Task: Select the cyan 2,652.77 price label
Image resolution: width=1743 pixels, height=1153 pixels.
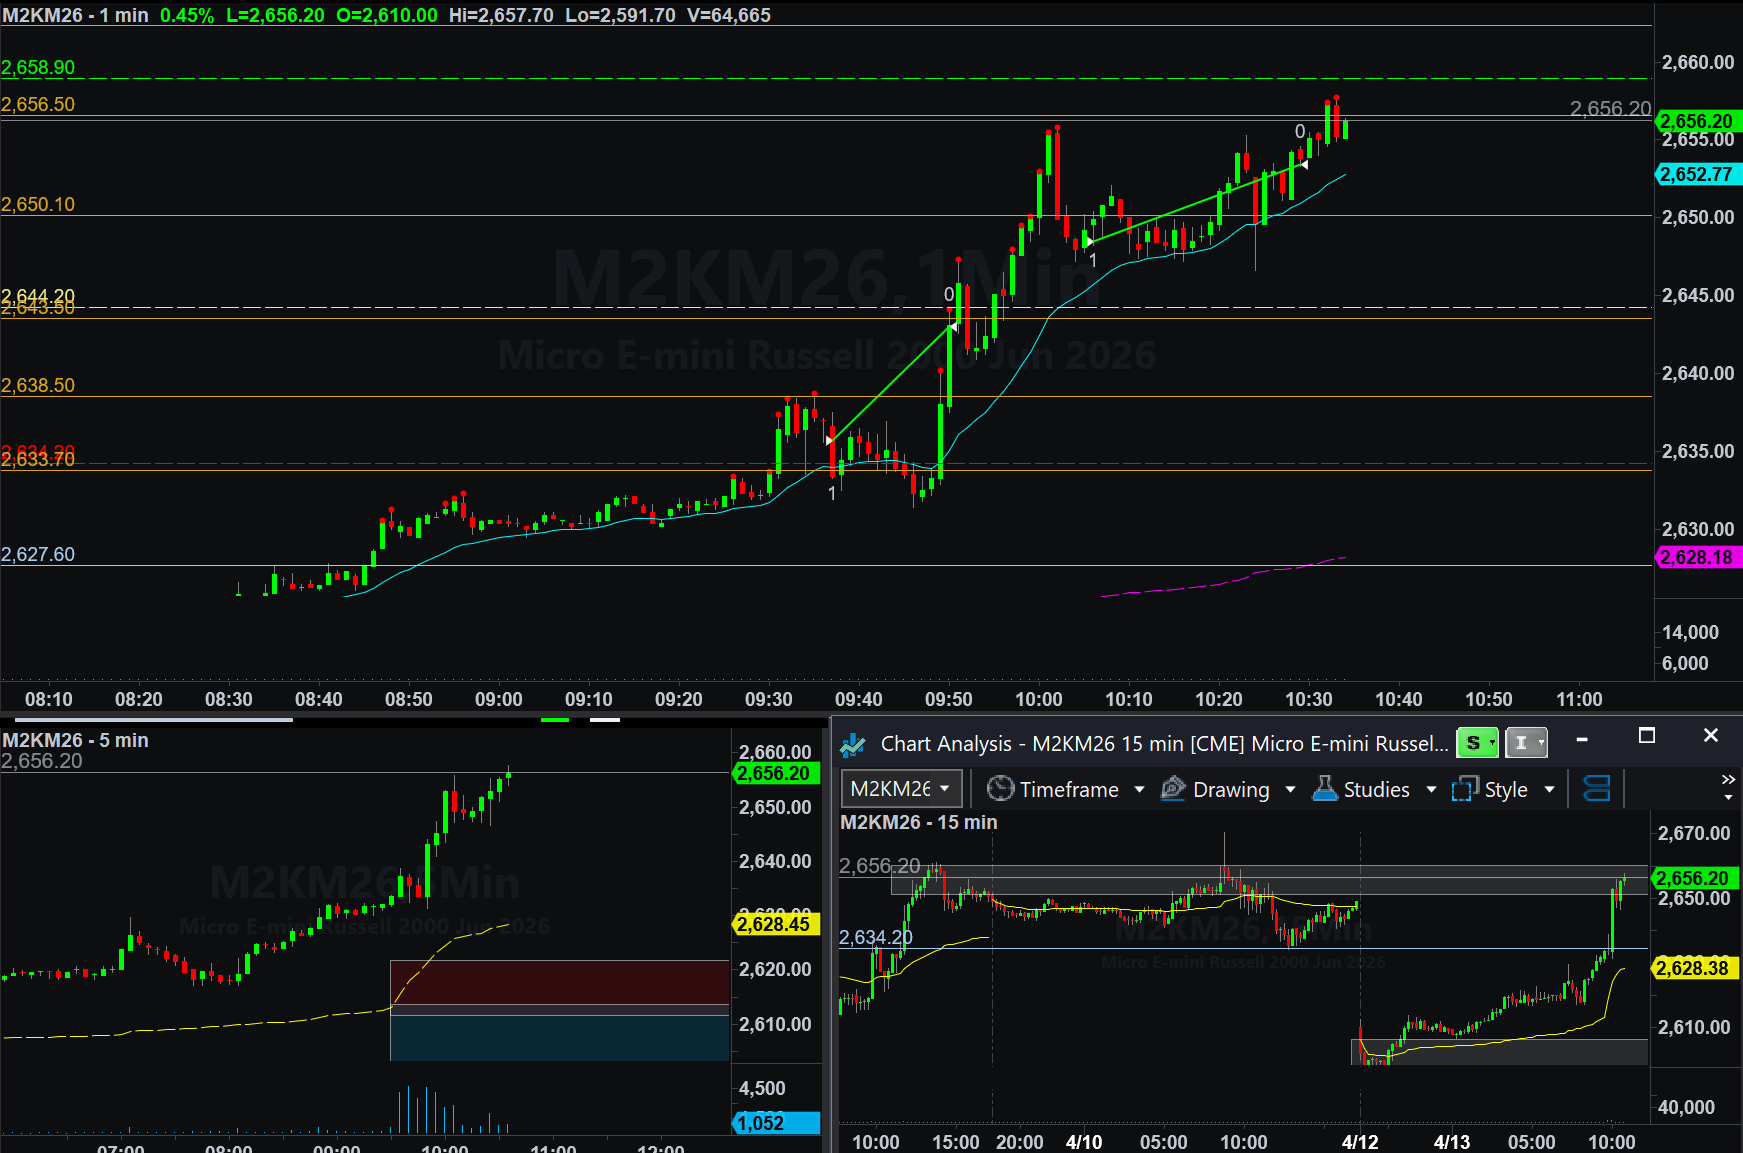Action: tap(1697, 174)
